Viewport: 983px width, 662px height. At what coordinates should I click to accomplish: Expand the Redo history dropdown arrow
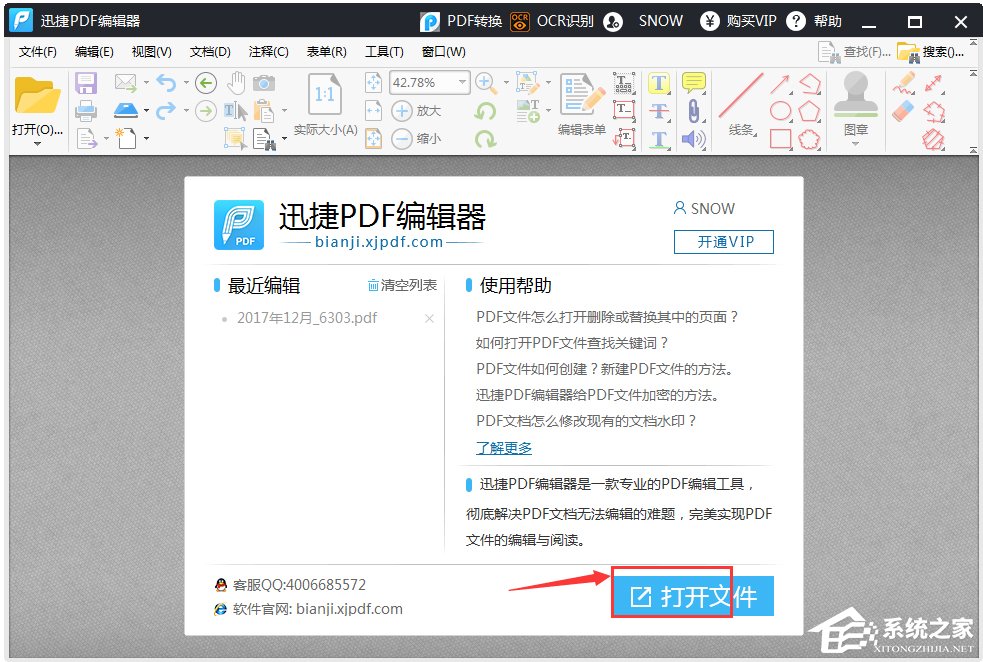pos(186,111)
